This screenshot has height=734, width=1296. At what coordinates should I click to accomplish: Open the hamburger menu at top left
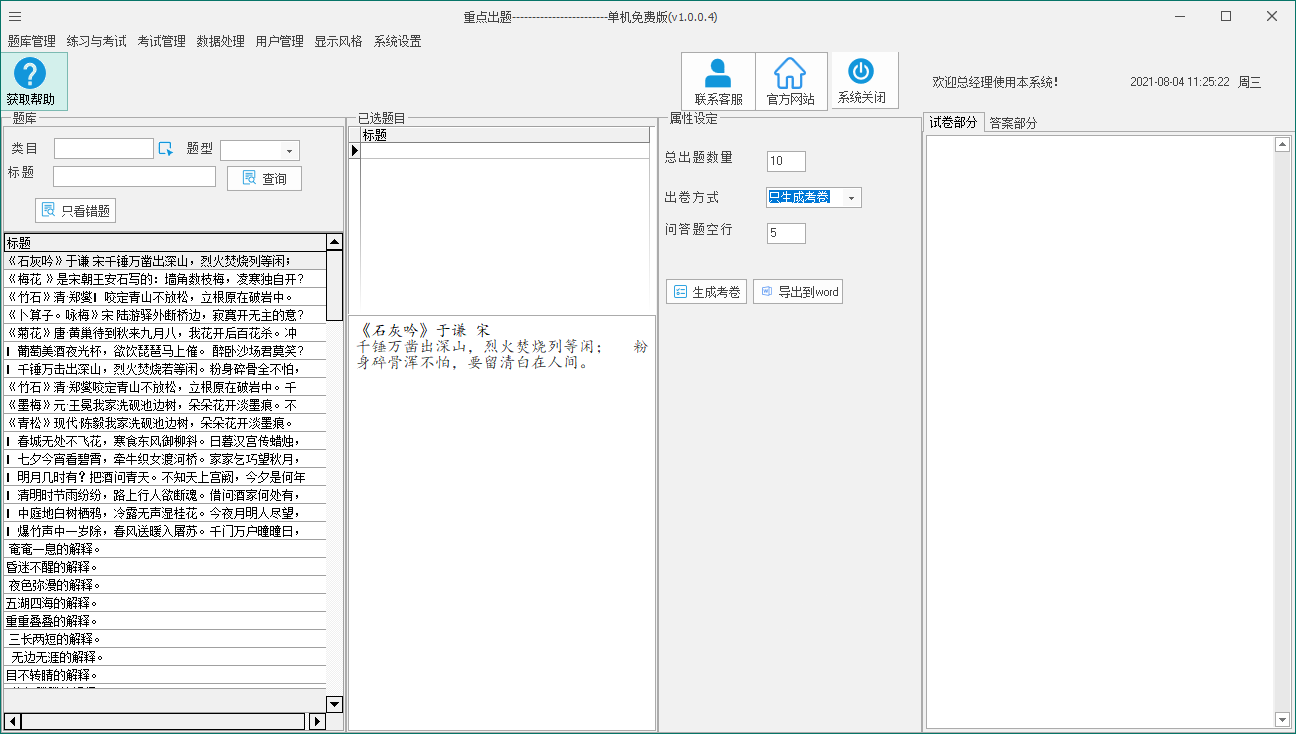[x=14, y=16]
